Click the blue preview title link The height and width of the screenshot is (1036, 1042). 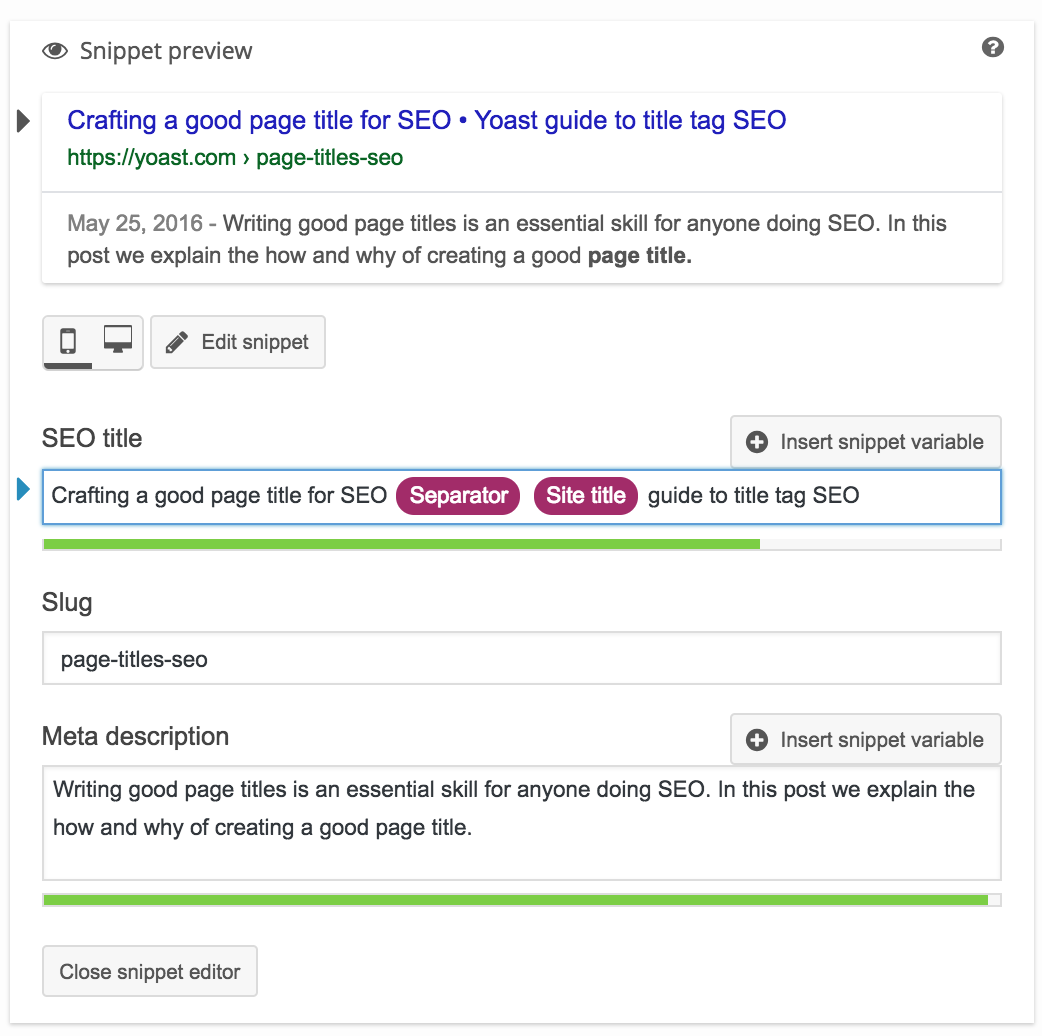(426, 121)
